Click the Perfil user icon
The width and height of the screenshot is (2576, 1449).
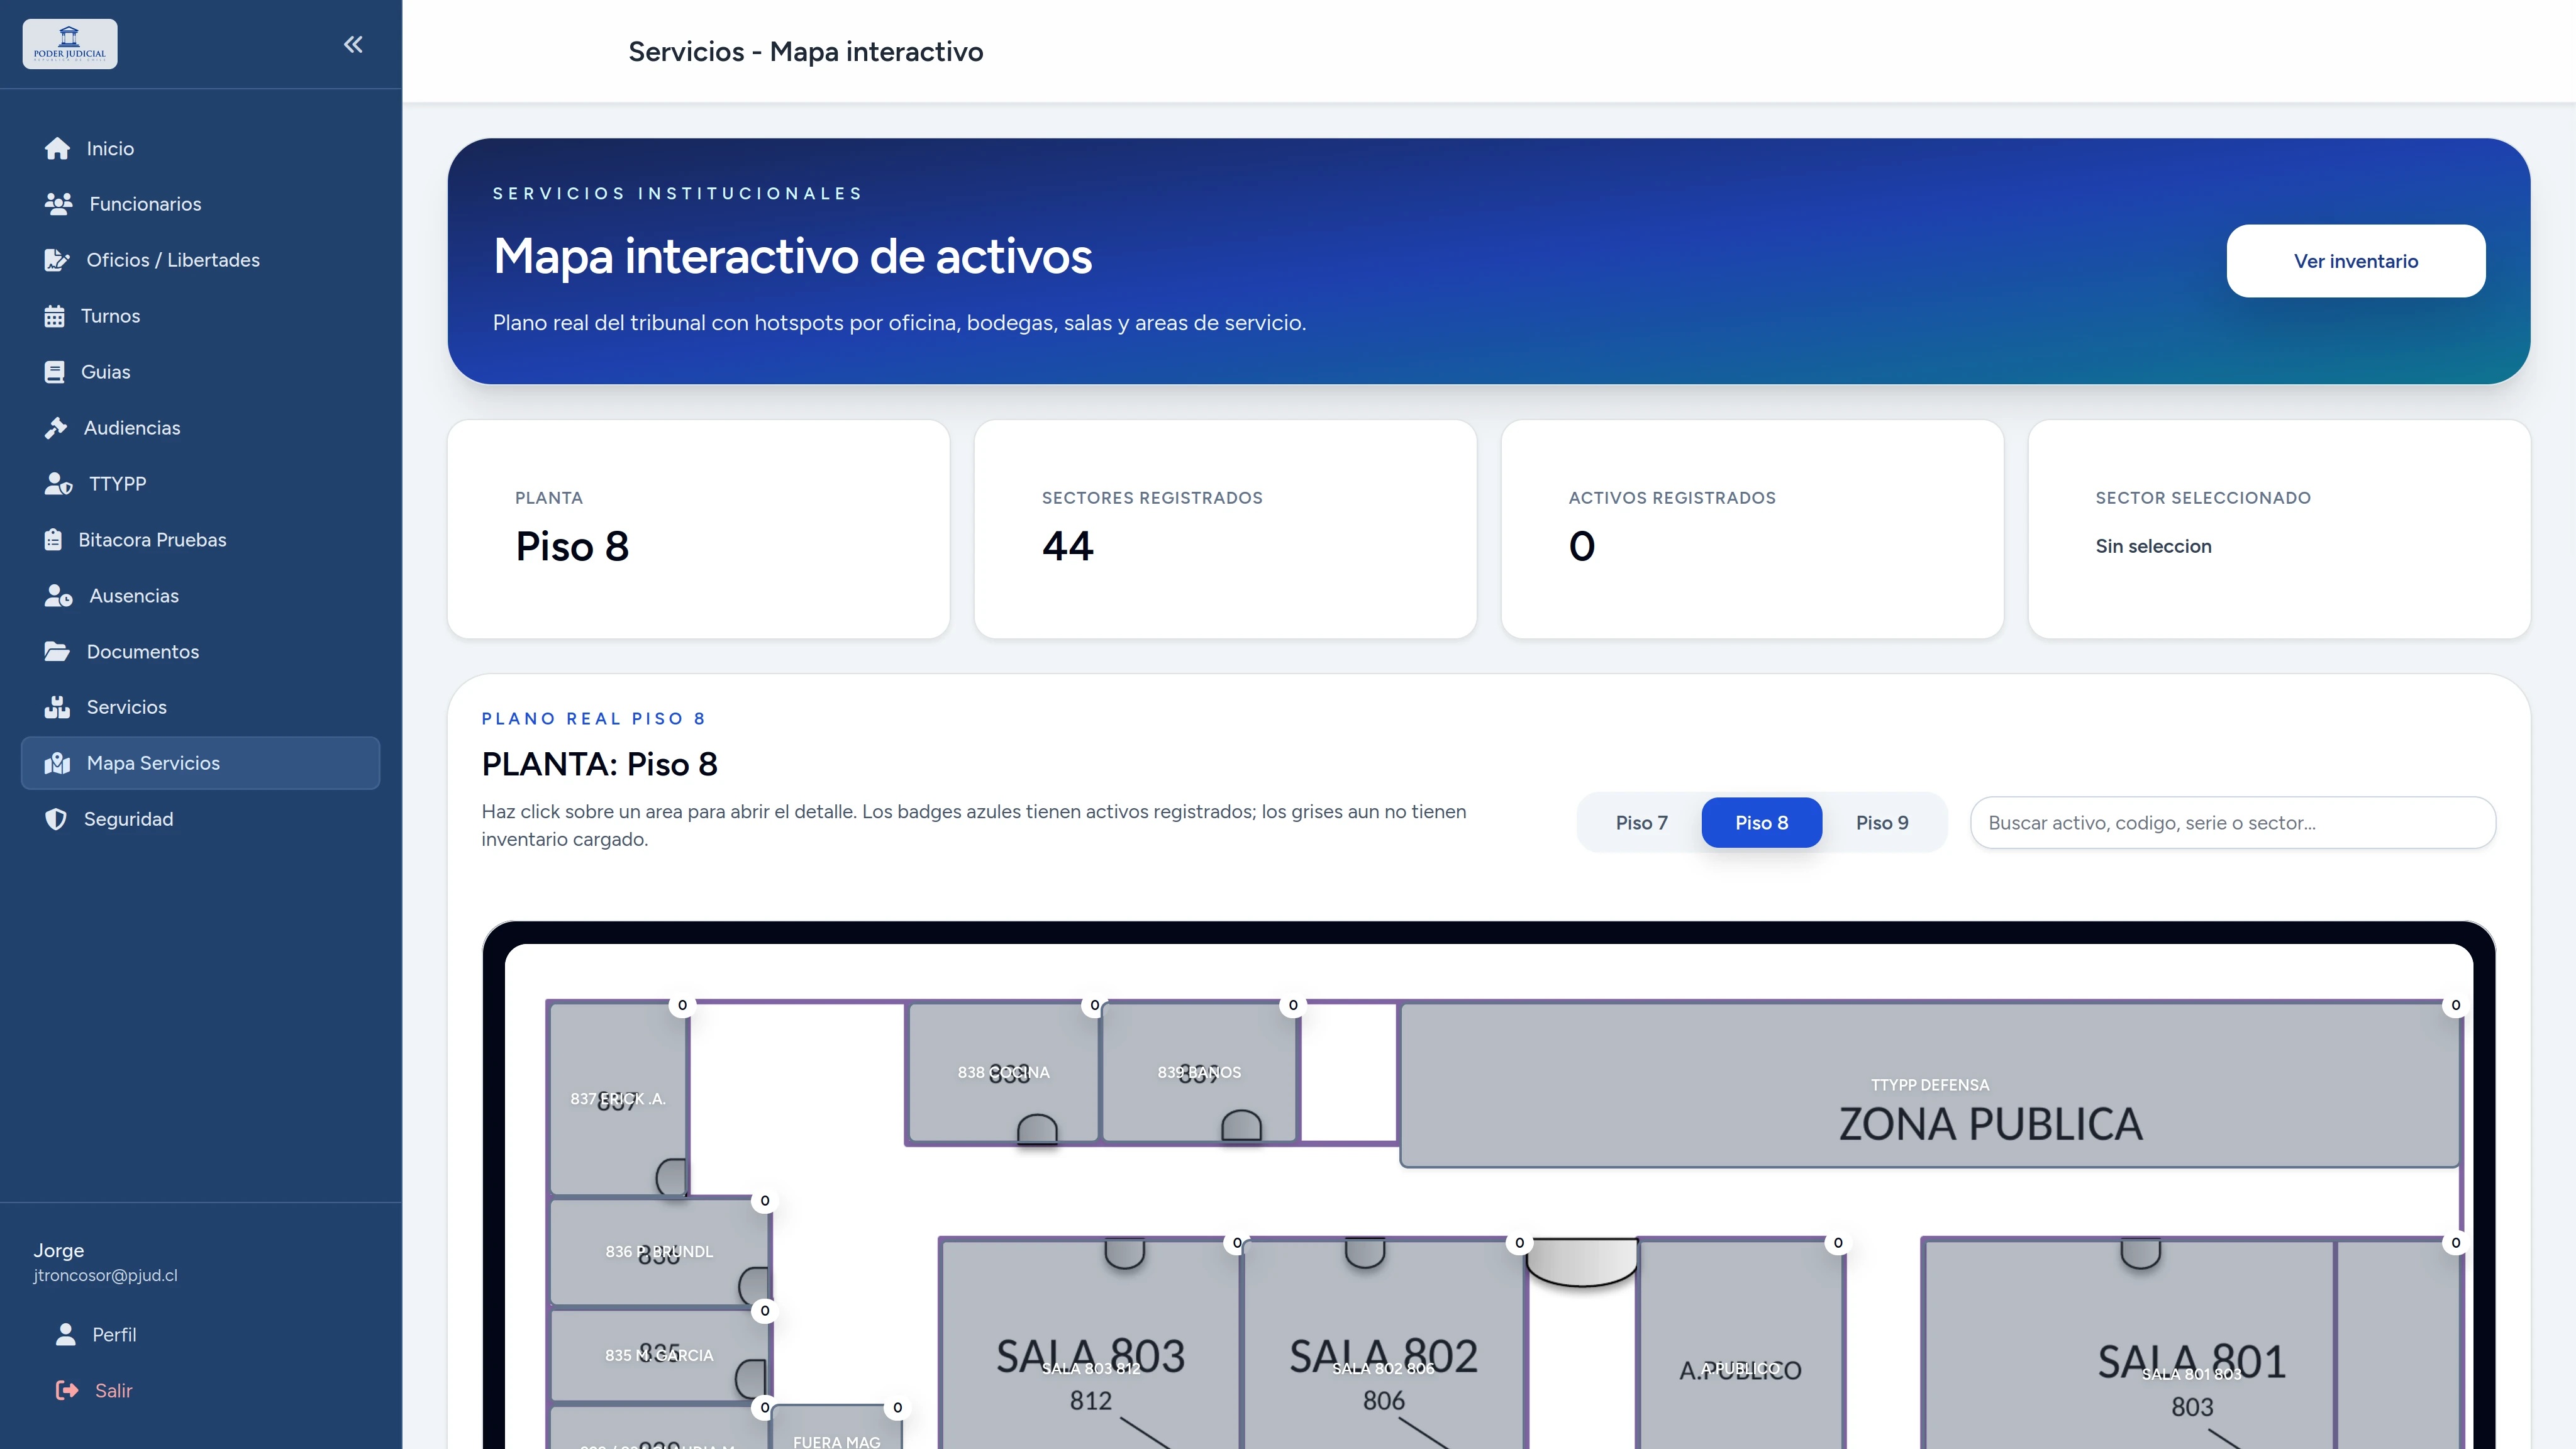(66, 1335)
